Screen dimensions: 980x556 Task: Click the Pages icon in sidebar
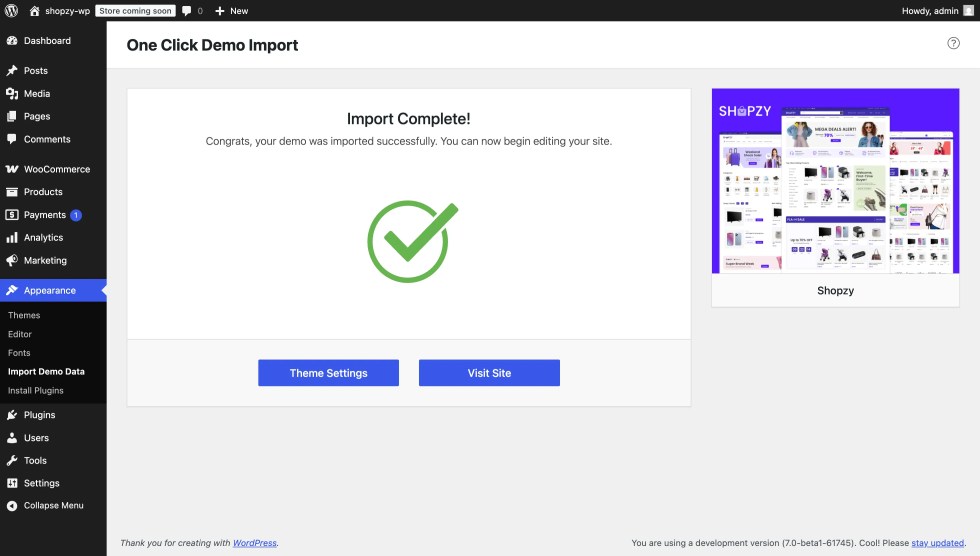(12, 116)
